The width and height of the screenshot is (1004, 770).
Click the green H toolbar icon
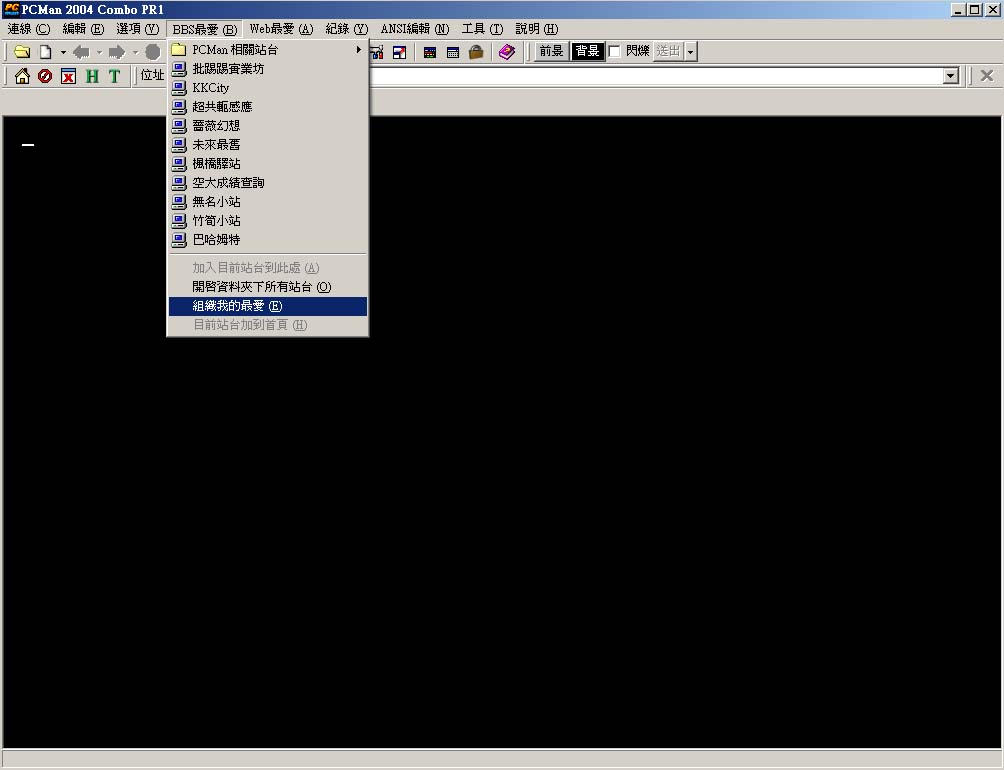point(92,76)
